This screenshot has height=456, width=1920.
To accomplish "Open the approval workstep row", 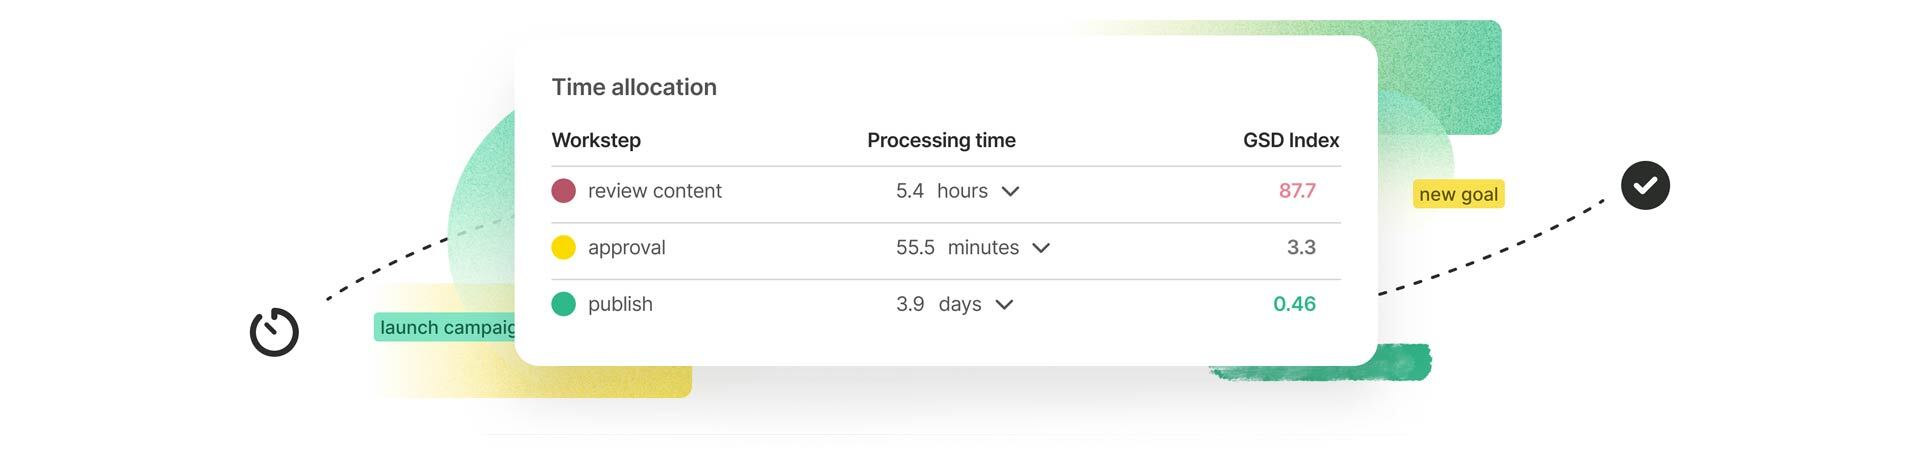I will click(x=626, y=248).
